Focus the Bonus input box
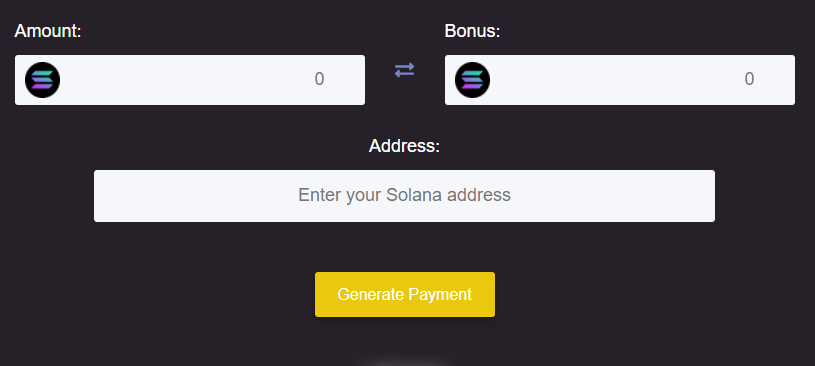The width and height of the screenshot is (815, 366). click(x=620, y=80)
